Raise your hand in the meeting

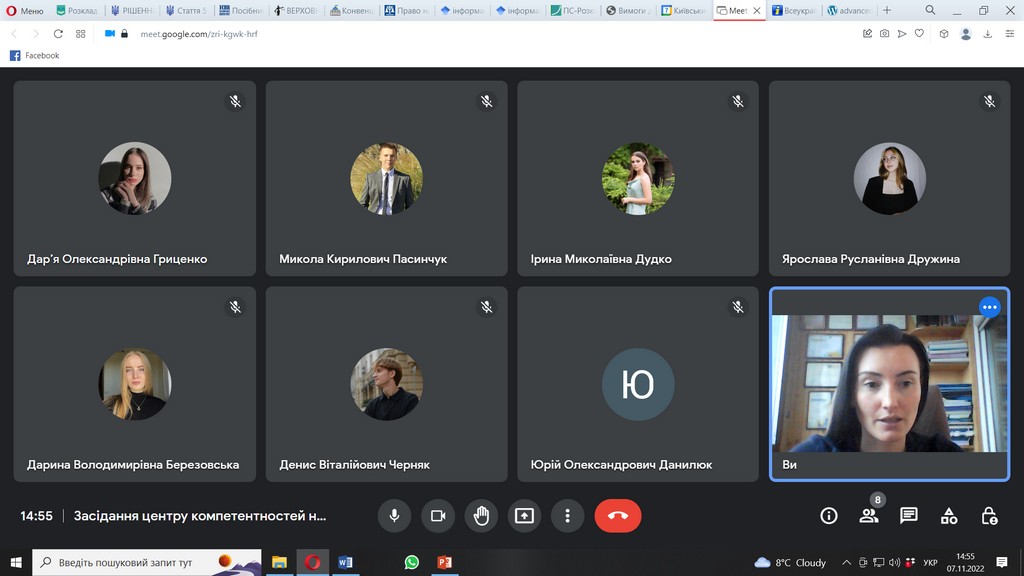(x=481, y=516)
